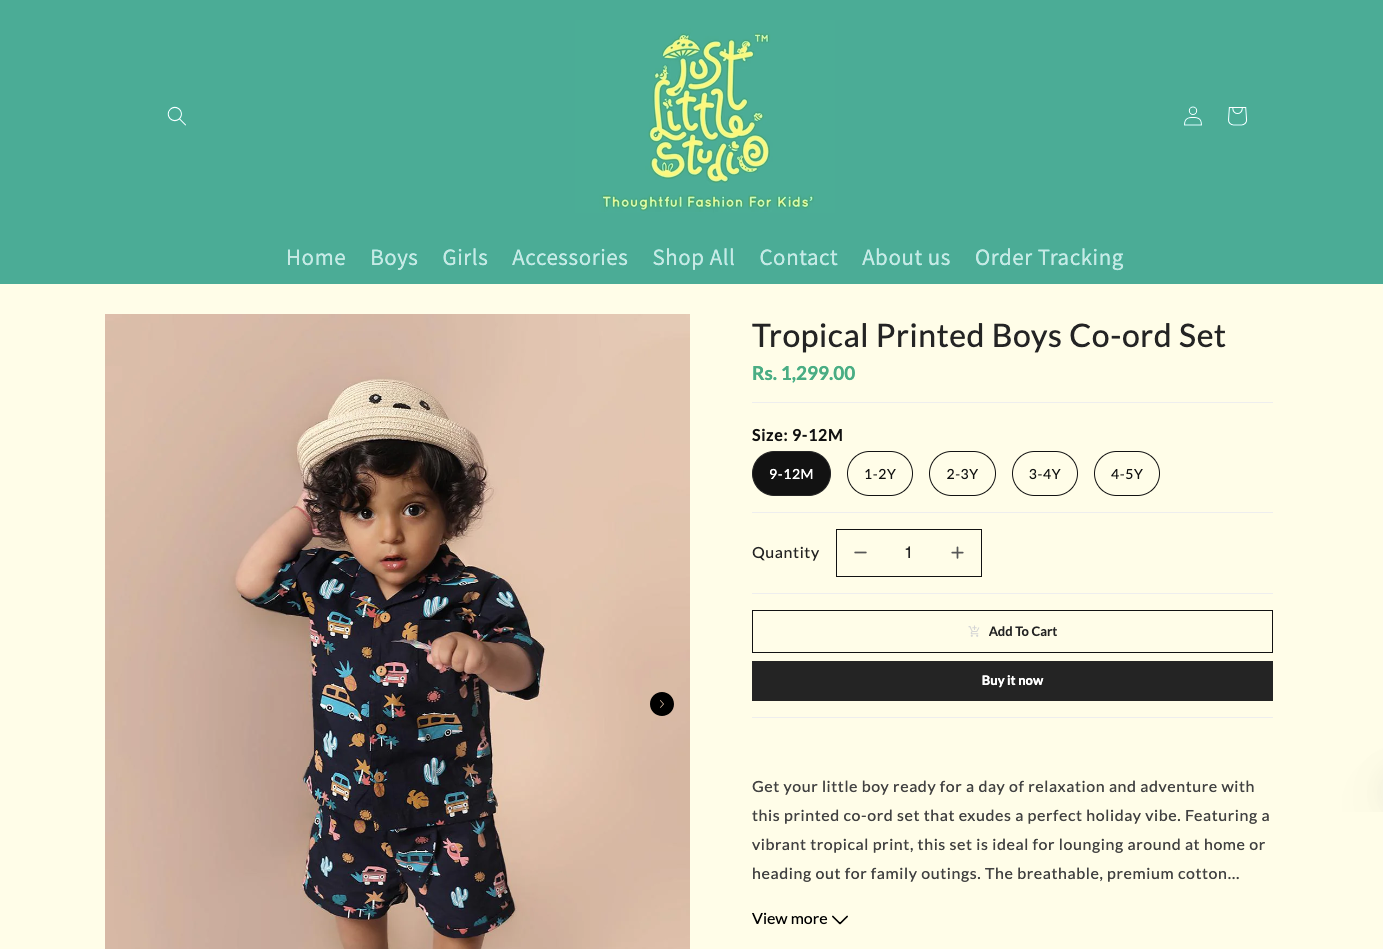The width and height of the screenshot is (1383, 949).
Task: Open the Boys menu item
Action: tap(394, 258)
